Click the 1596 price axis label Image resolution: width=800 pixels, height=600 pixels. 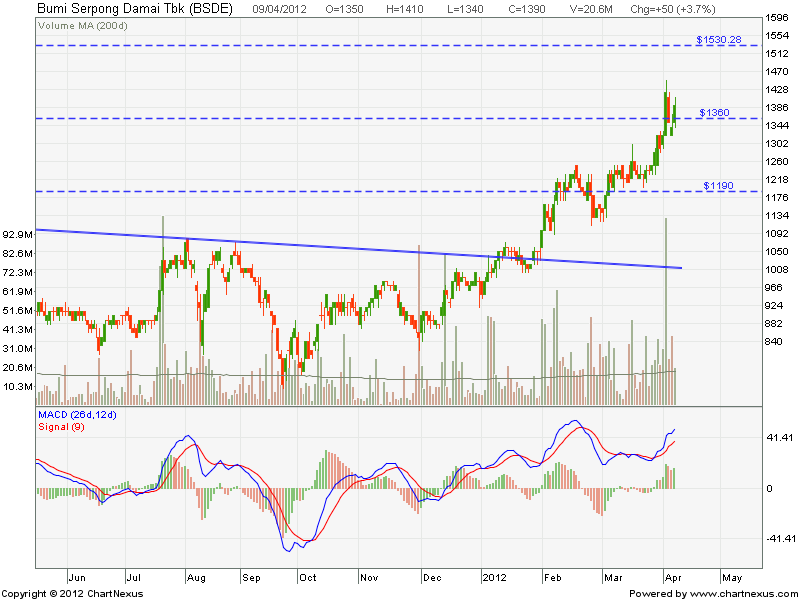(777, 18)
